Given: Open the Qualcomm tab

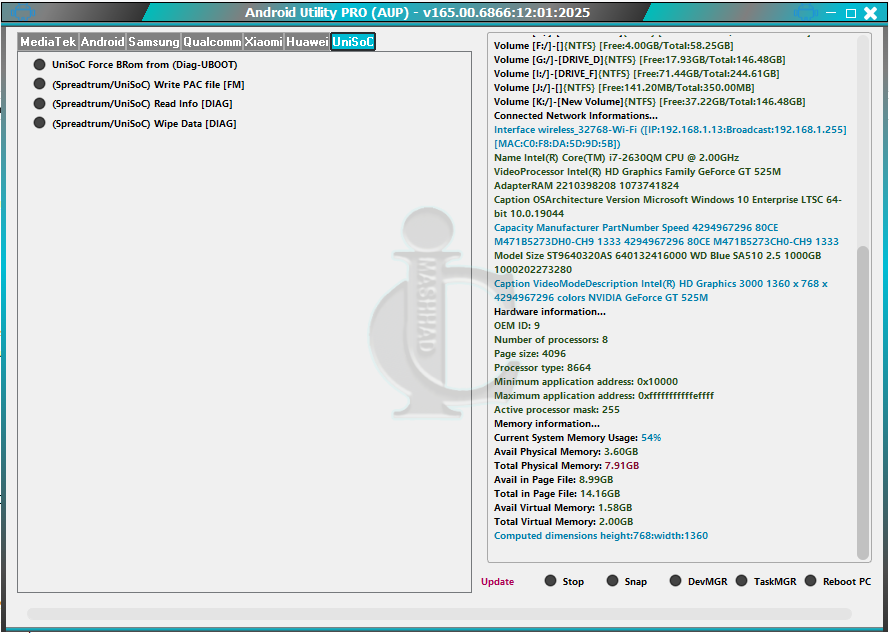Looking at the screenshot, I should tap(212, 42).
